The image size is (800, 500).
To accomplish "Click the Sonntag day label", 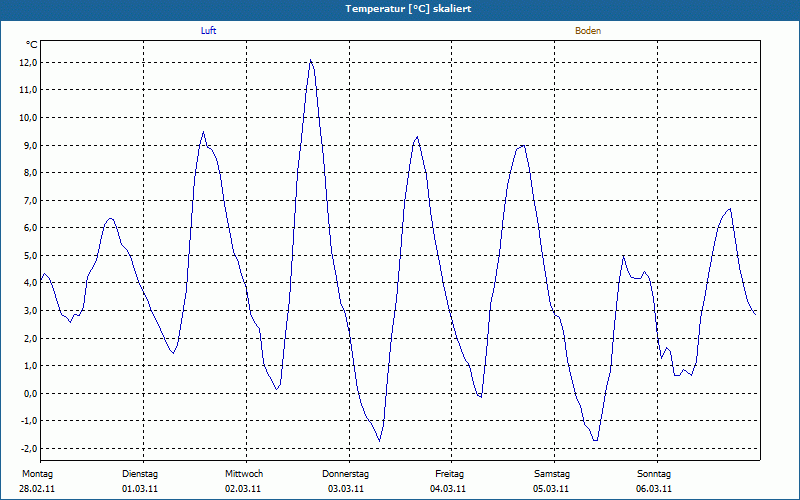I will coord(654,474).
